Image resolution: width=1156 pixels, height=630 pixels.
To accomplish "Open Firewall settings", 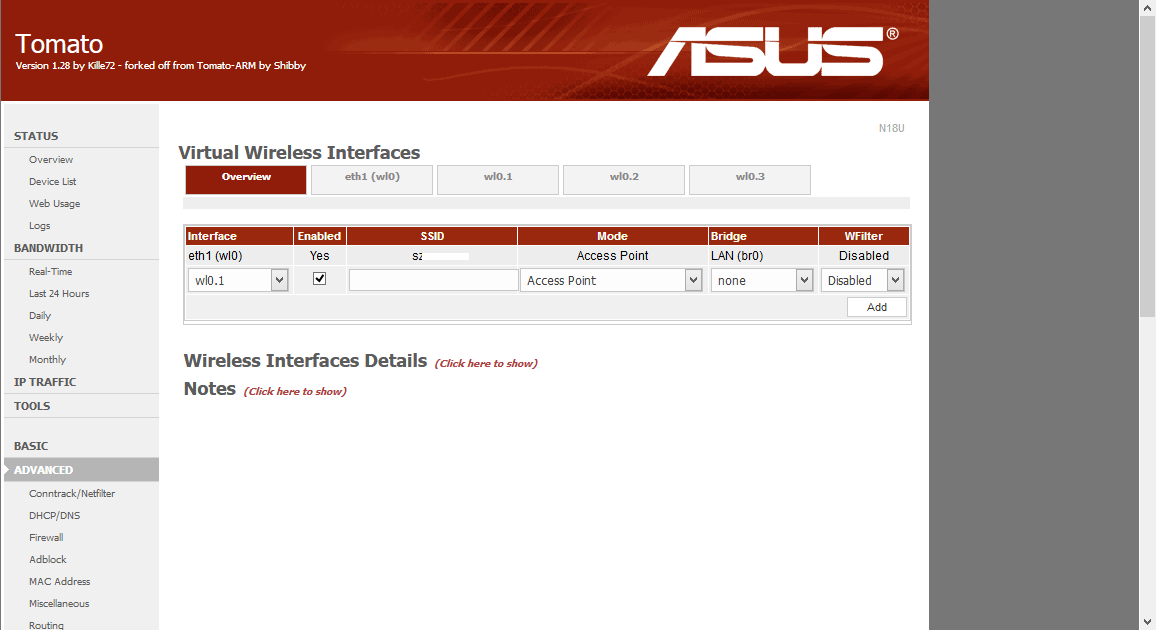I will (x=46, y=538).
